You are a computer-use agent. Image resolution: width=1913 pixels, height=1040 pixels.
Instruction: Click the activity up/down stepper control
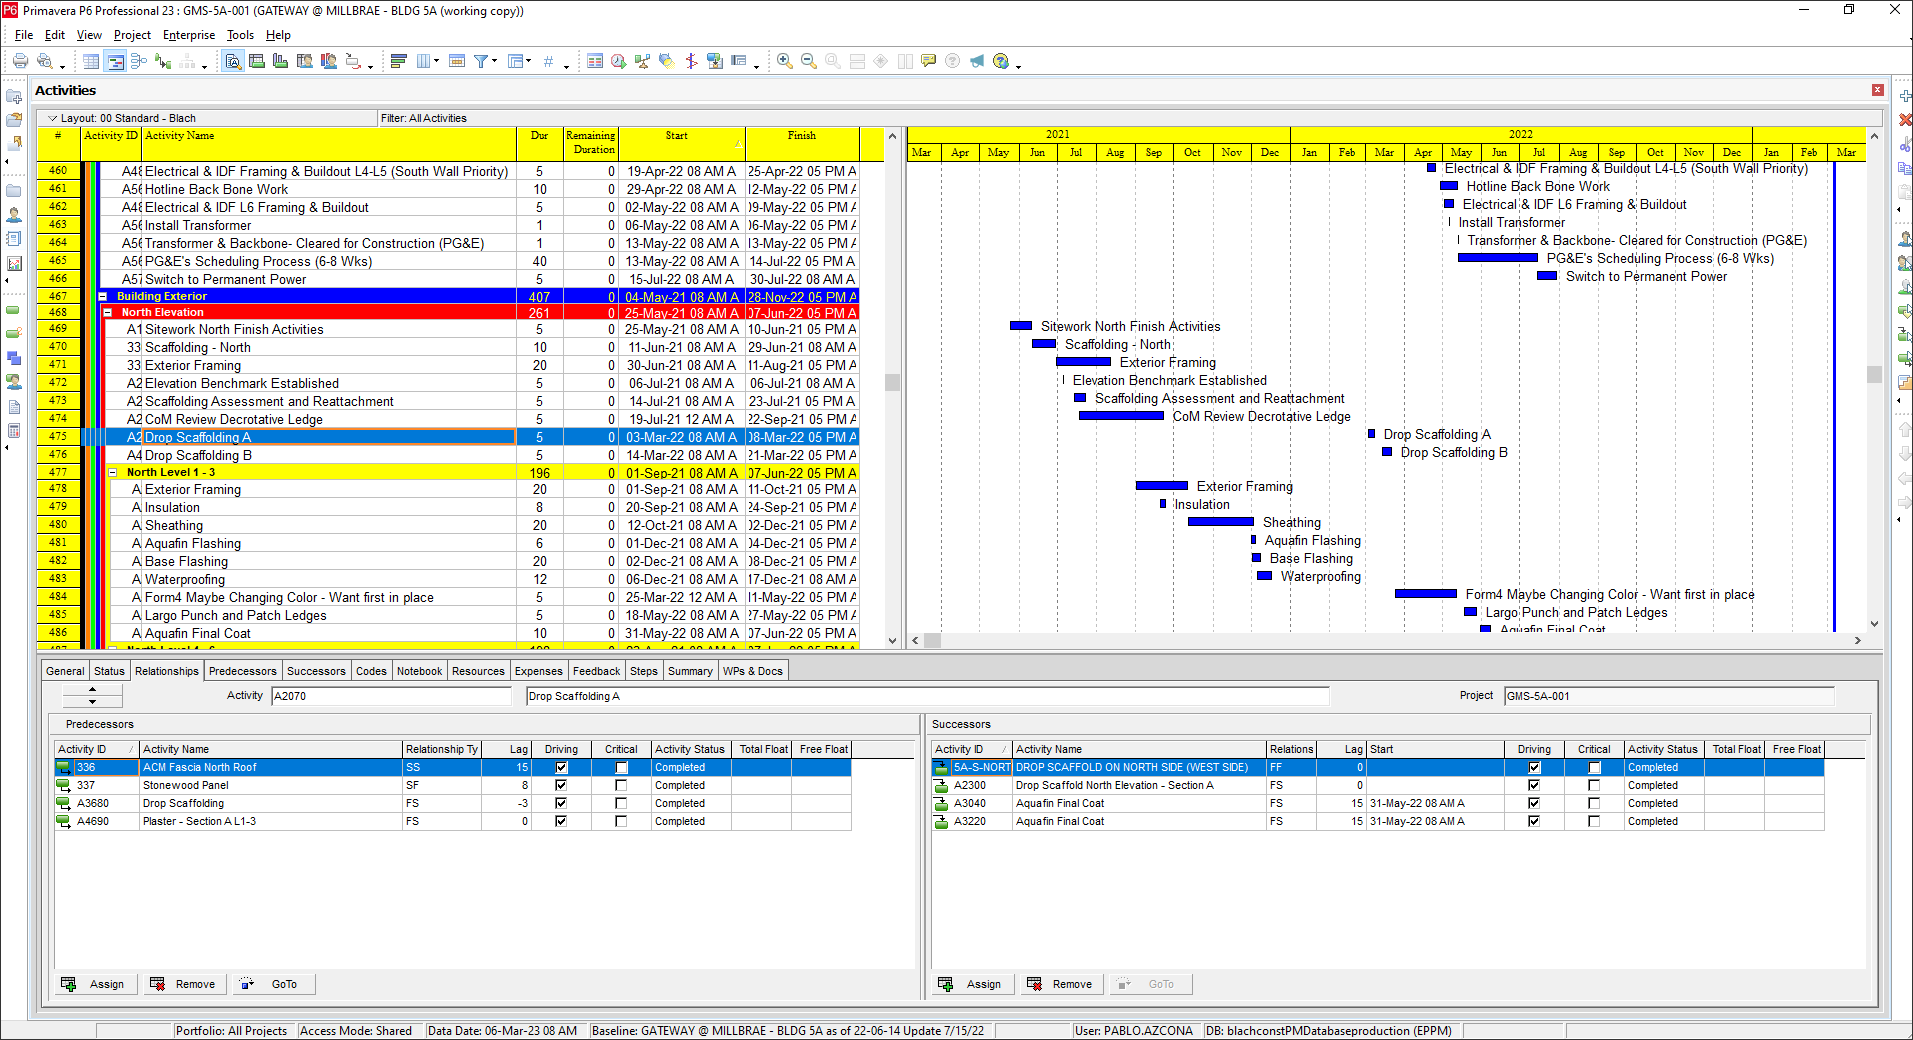[x=92, y=695]
